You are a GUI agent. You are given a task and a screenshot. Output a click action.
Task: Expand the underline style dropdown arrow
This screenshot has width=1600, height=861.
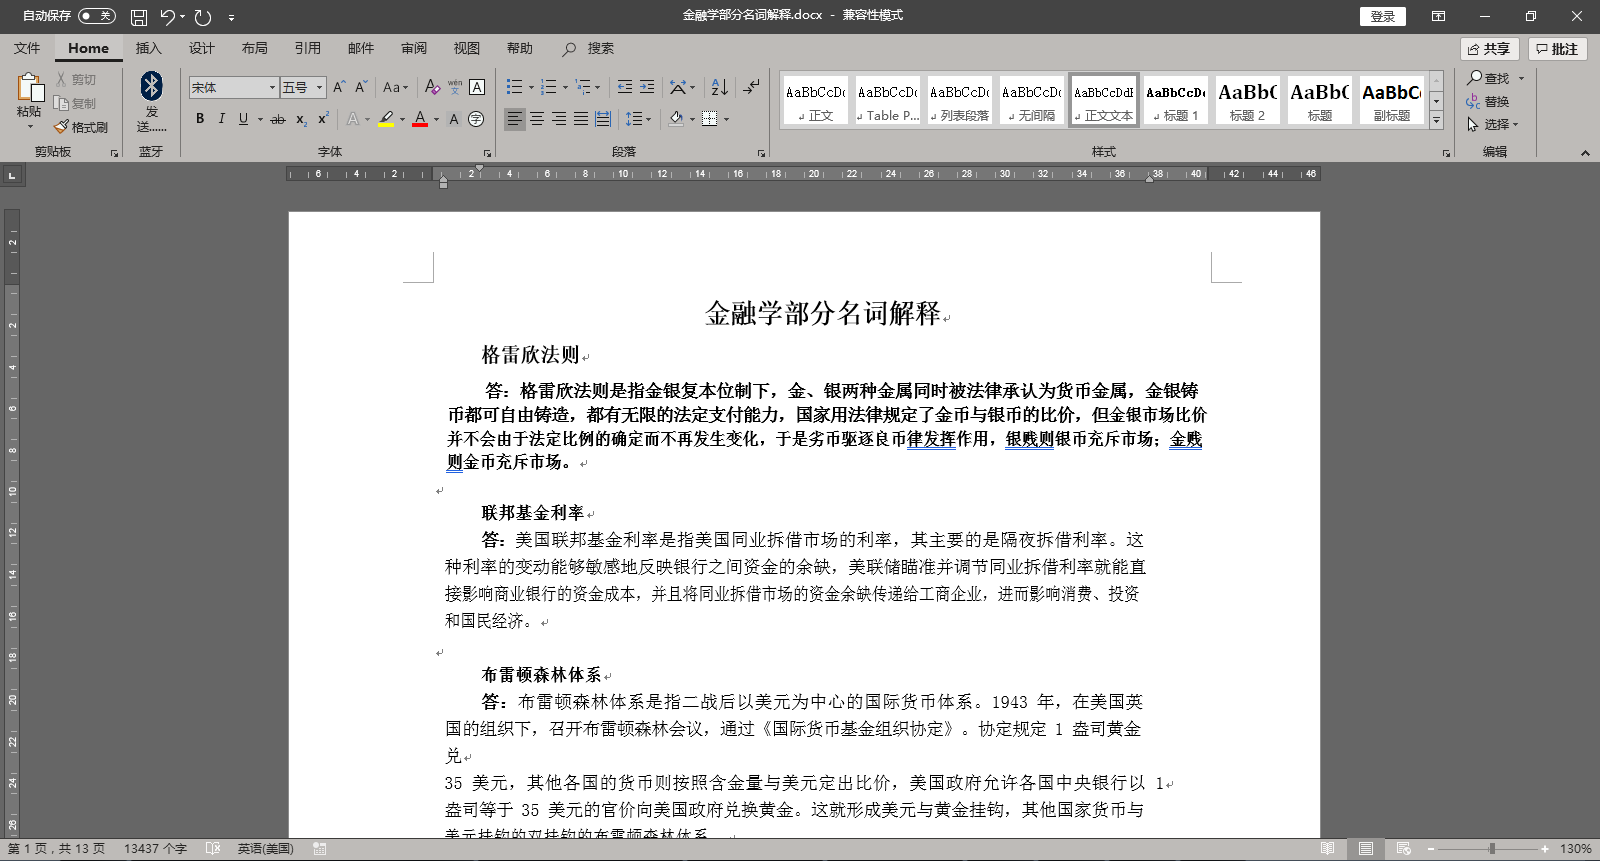click(x=260, y=119)
